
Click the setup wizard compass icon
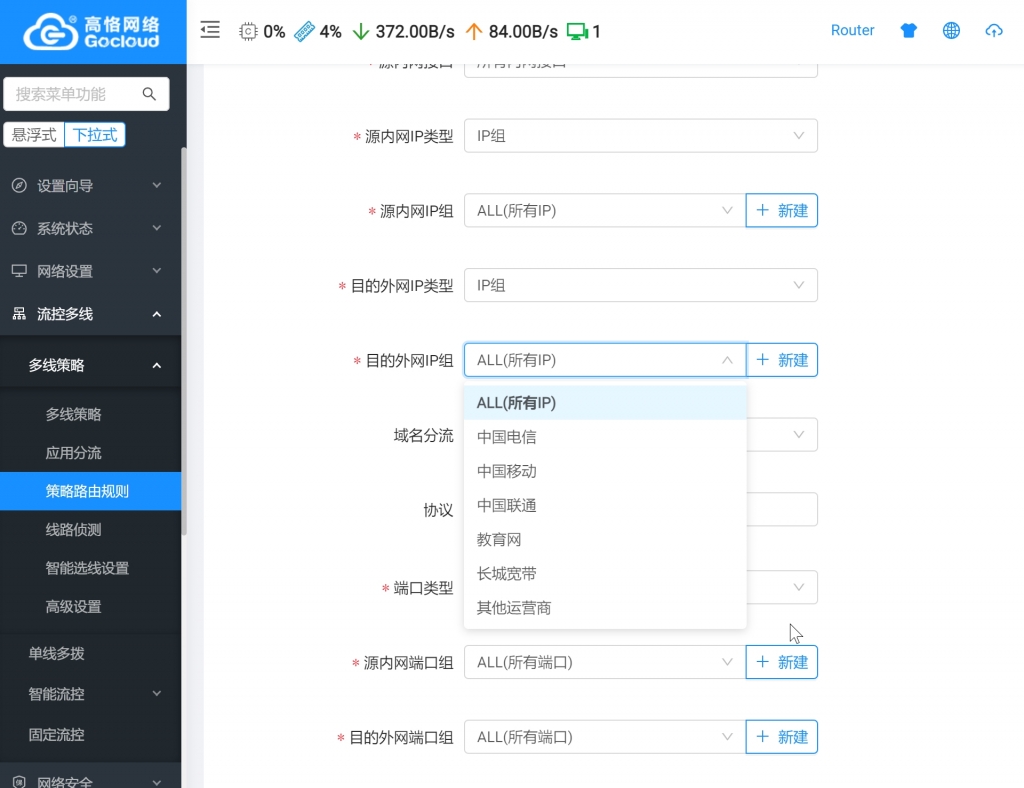coord(20,185)
